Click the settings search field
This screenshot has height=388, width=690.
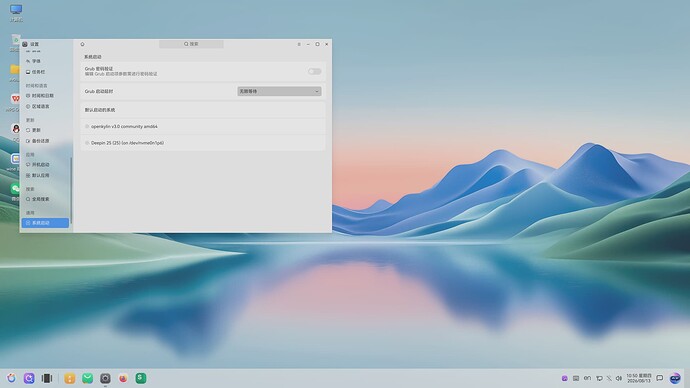(x=191, y=44)
